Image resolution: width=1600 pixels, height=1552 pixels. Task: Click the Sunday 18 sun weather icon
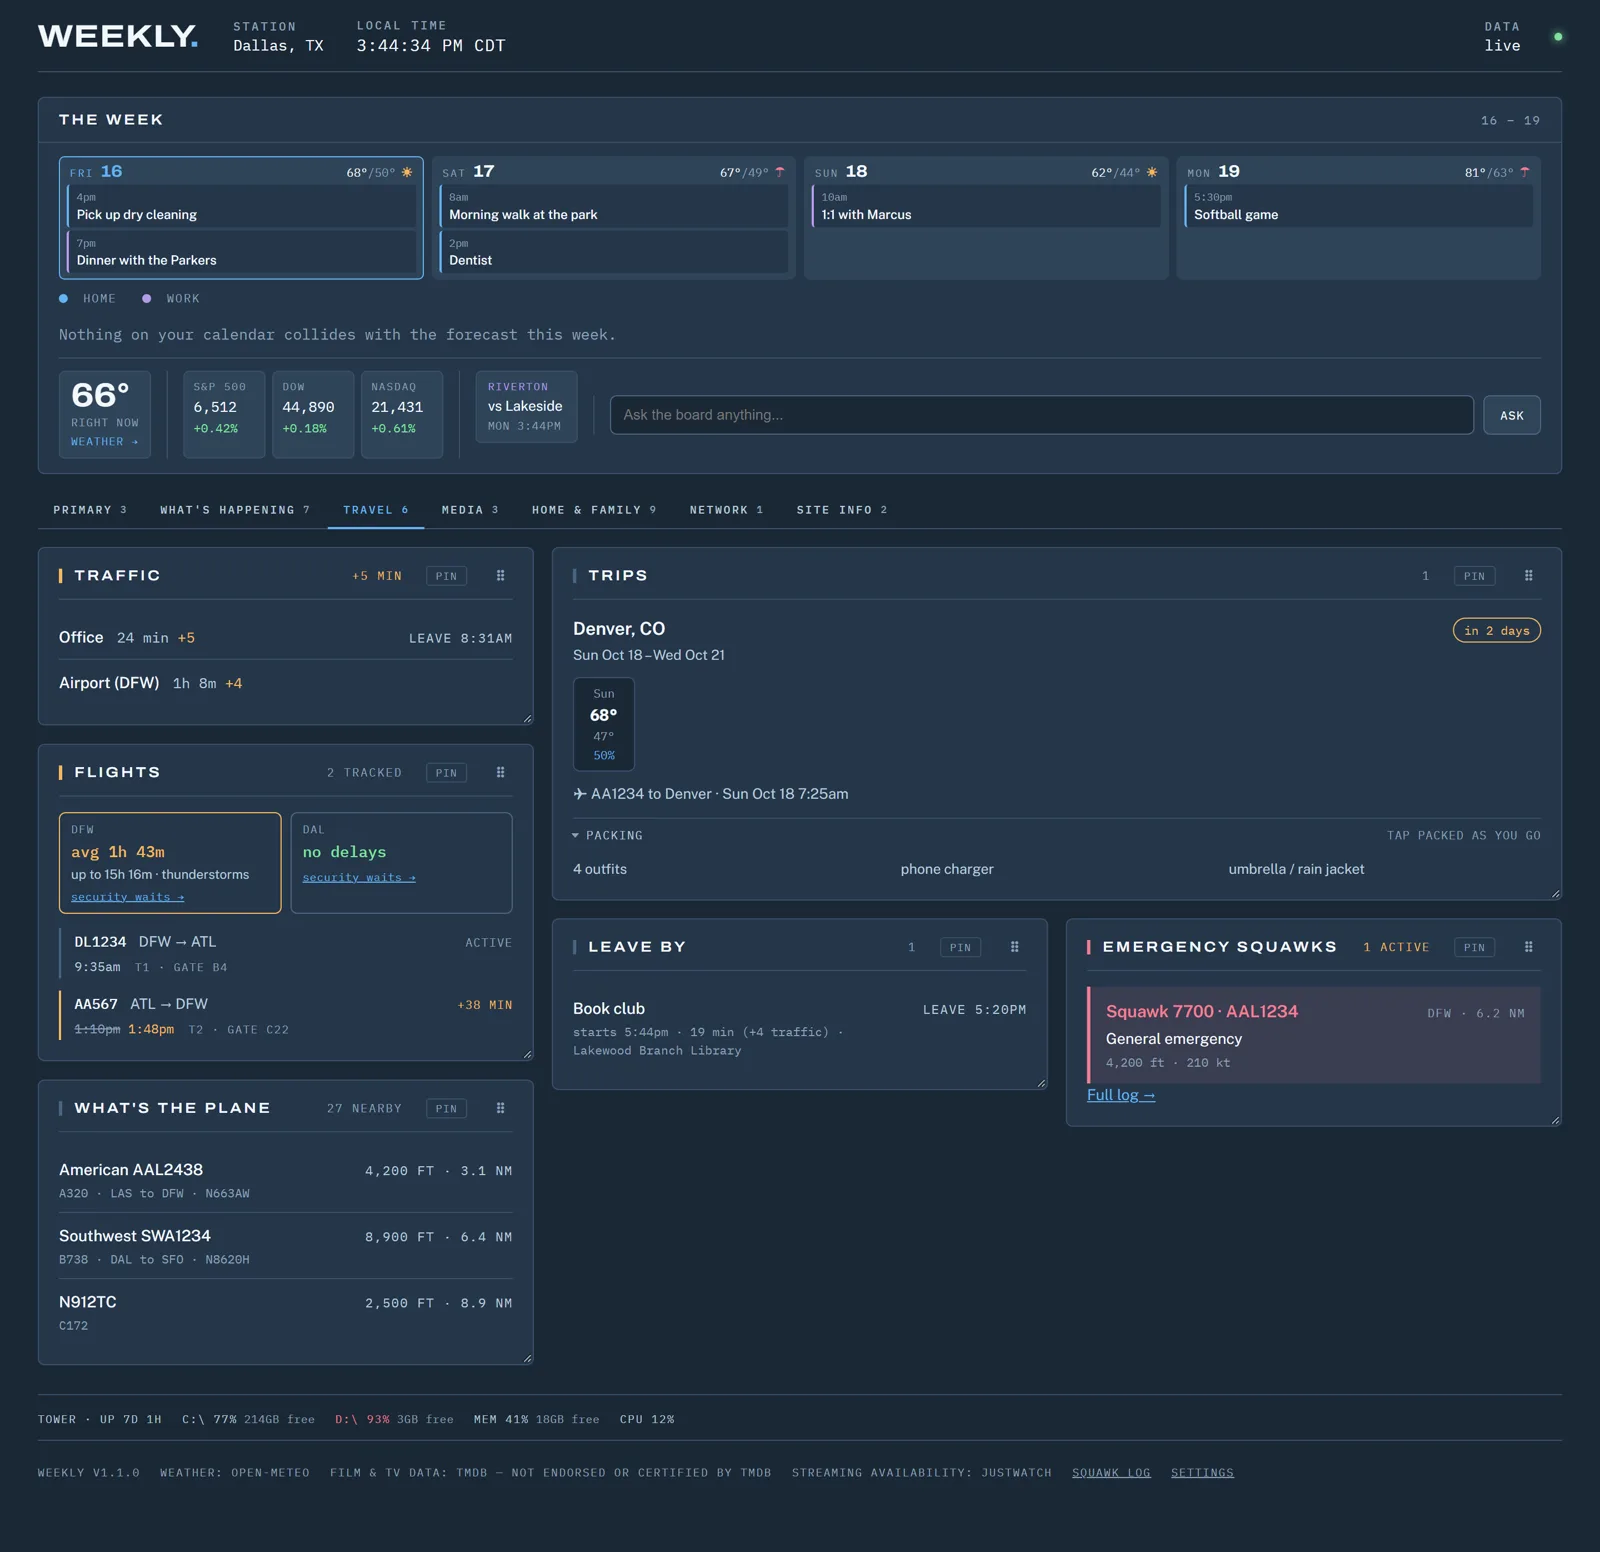coord(1152,172)
